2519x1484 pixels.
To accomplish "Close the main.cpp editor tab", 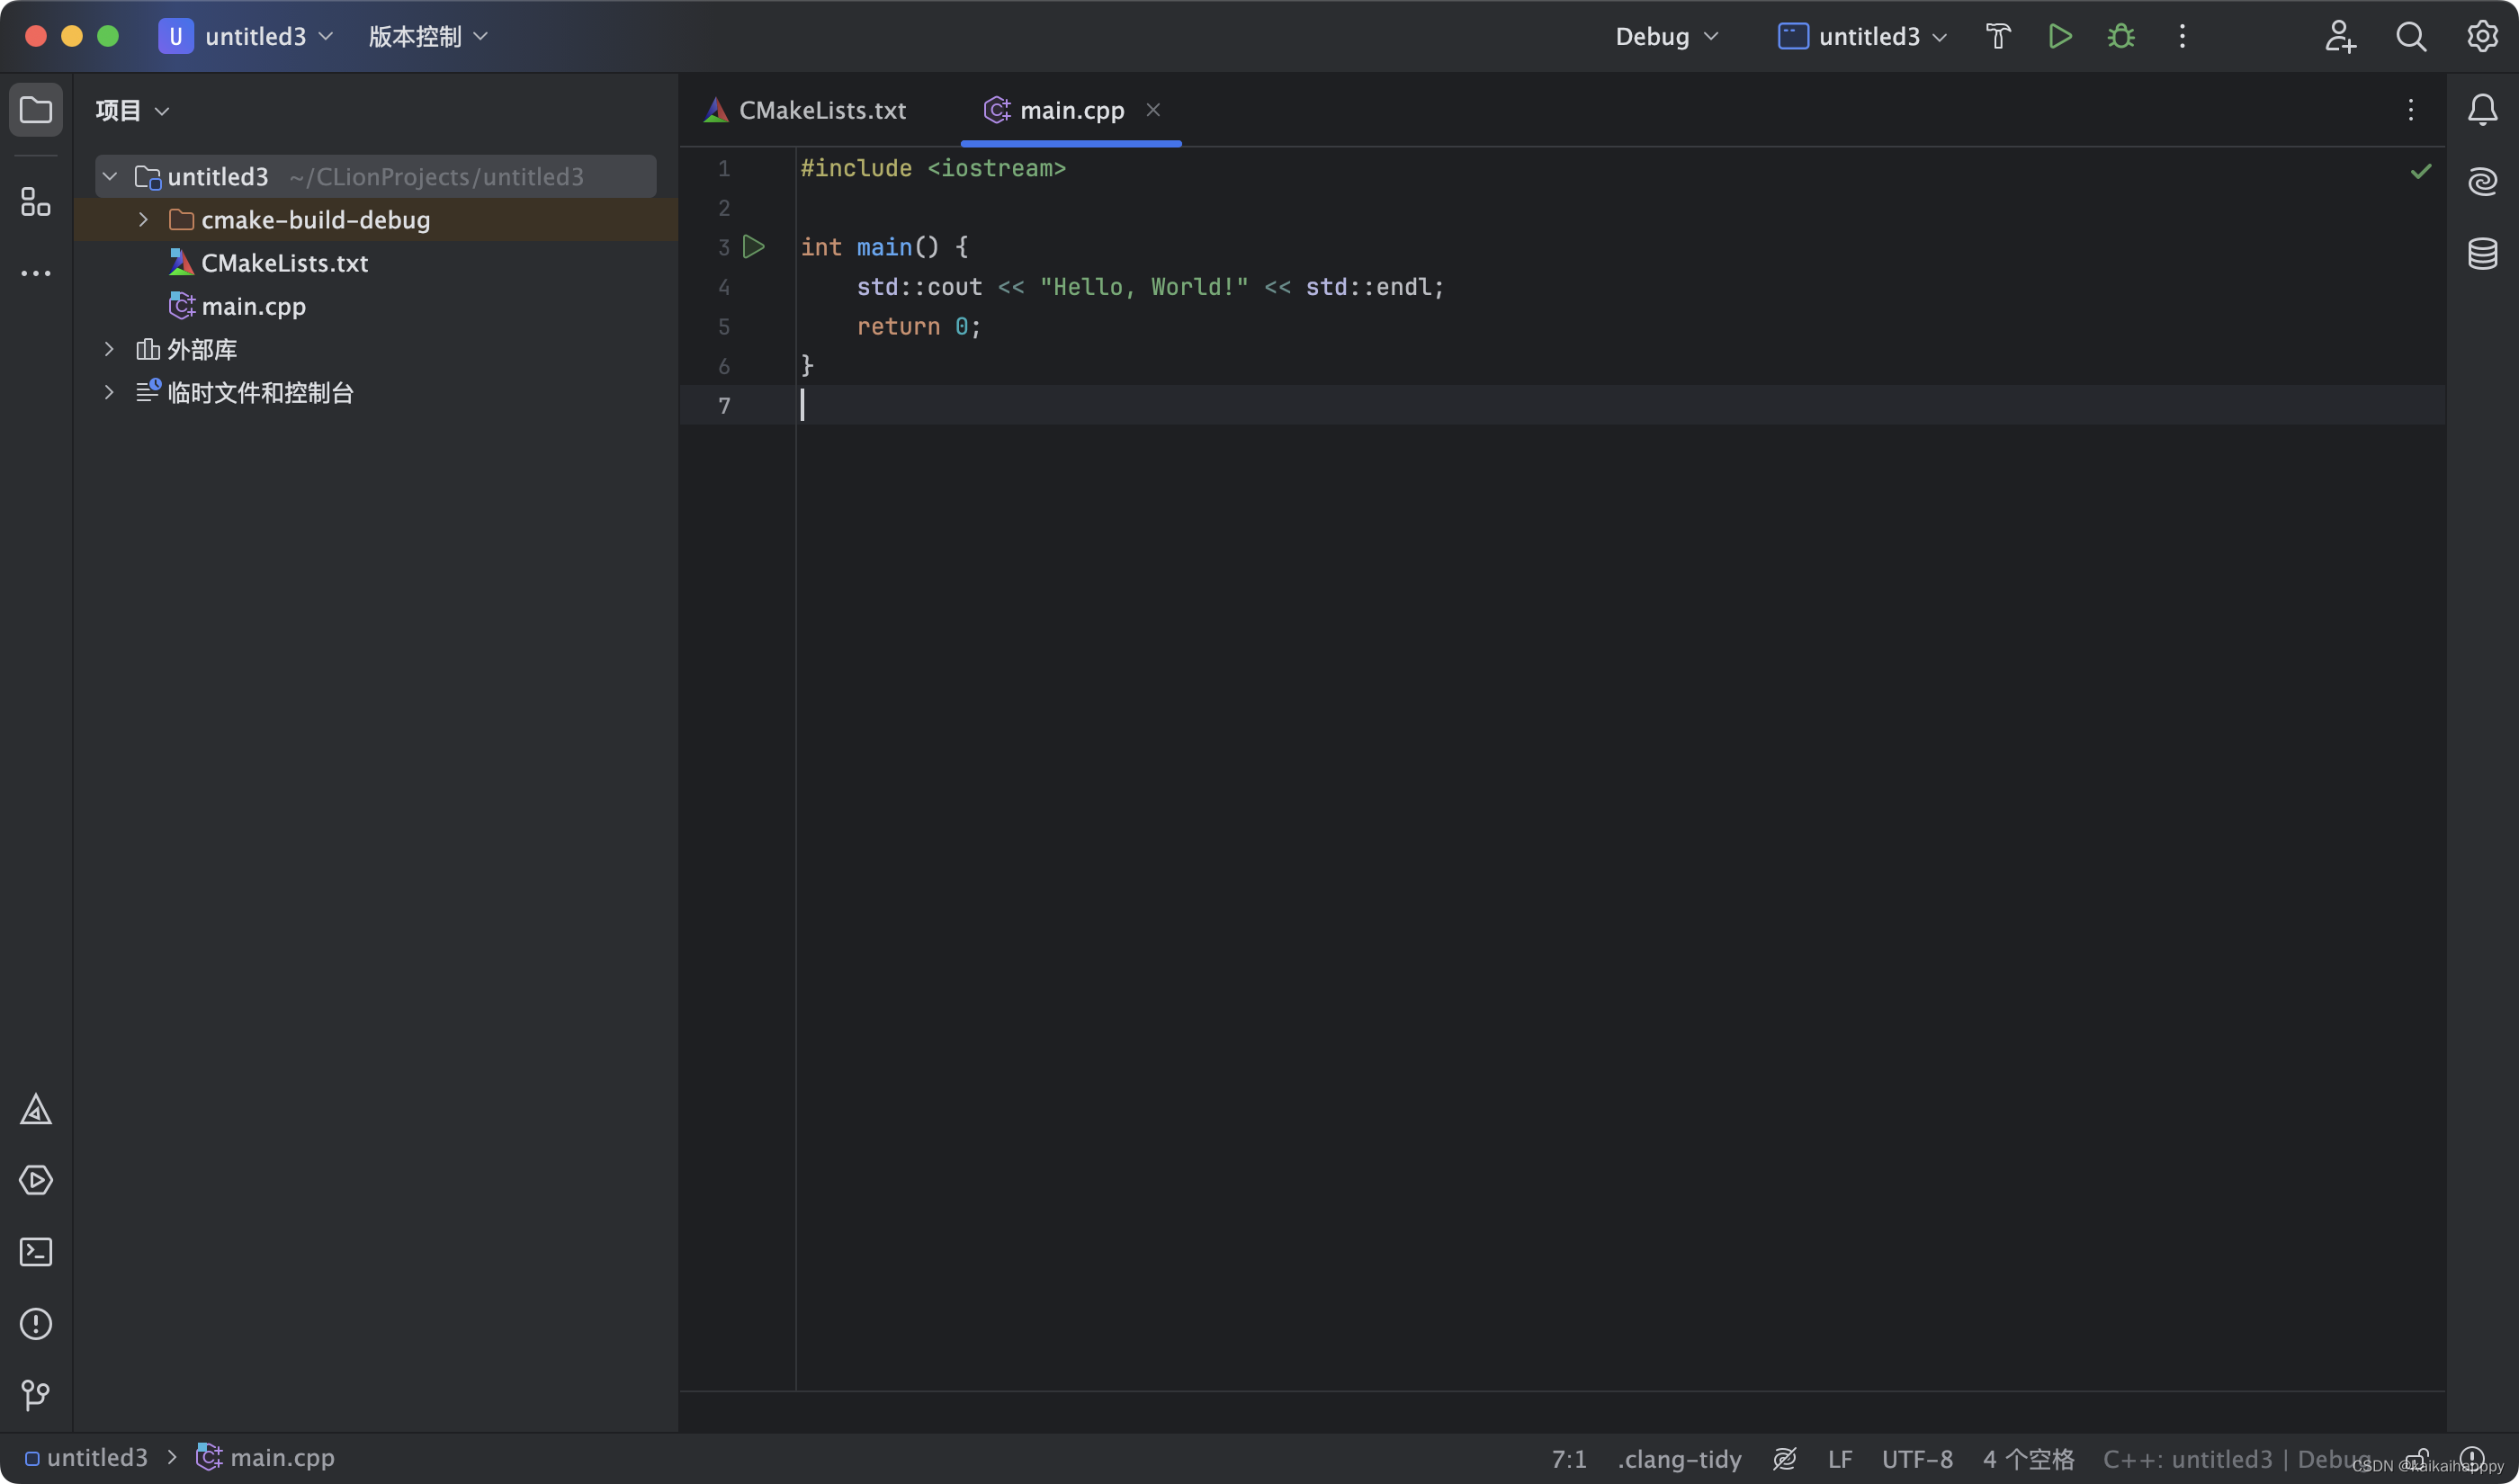I will pos(1153,110).
